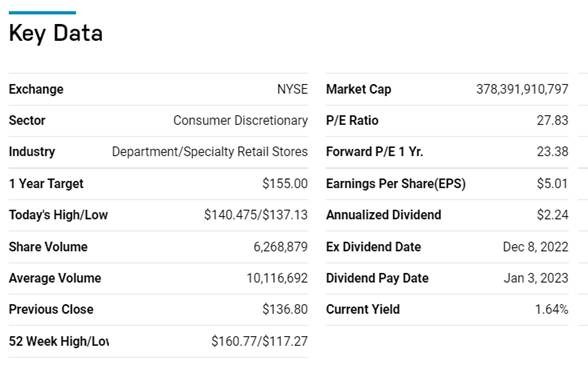Select the Market Cap figure 378,391,910,797

point(522,89)
